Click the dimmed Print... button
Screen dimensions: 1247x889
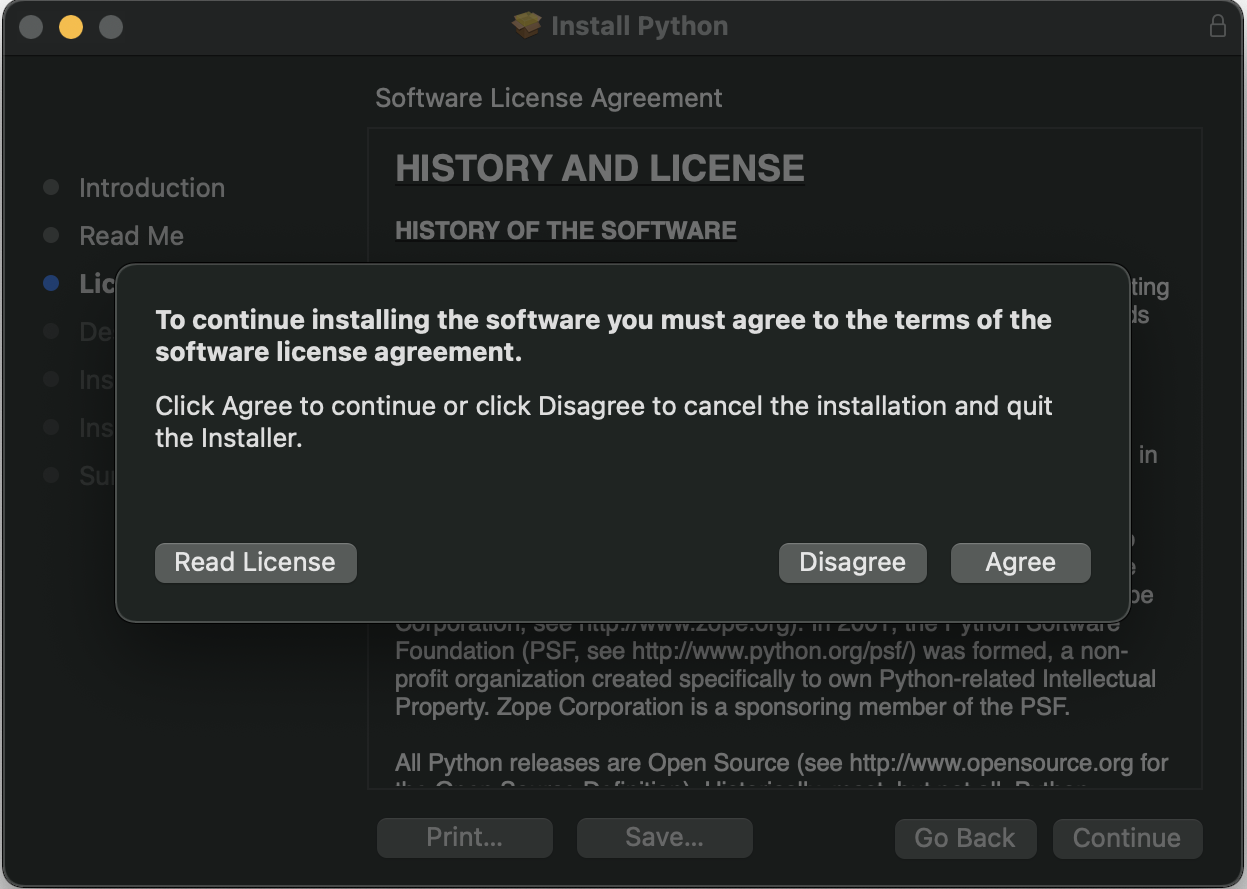(464, 838)
